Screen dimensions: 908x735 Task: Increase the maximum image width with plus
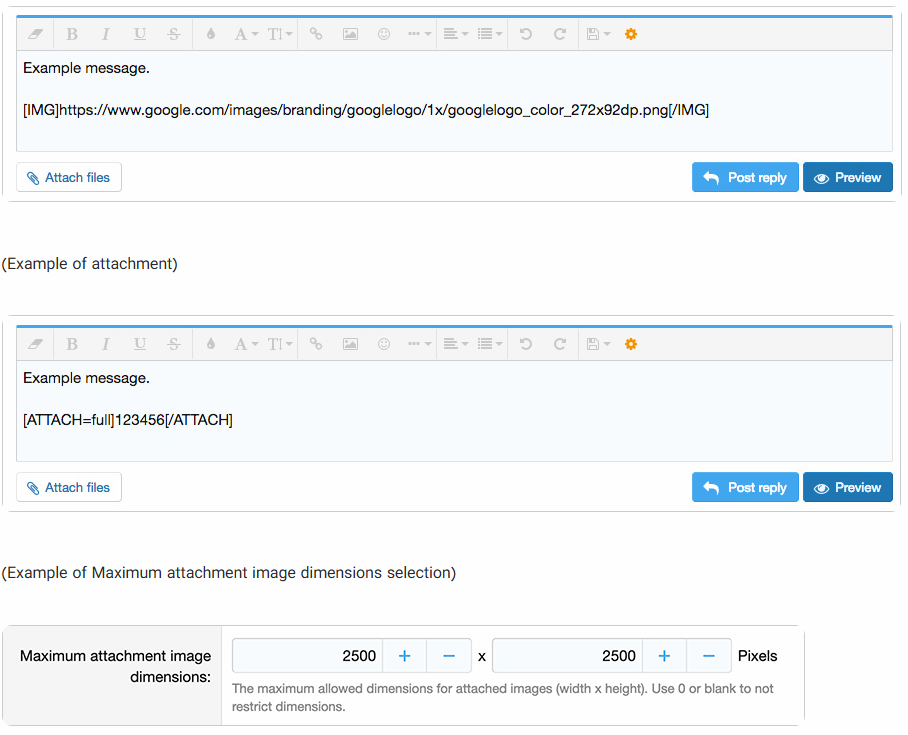(x=404, y=656)
